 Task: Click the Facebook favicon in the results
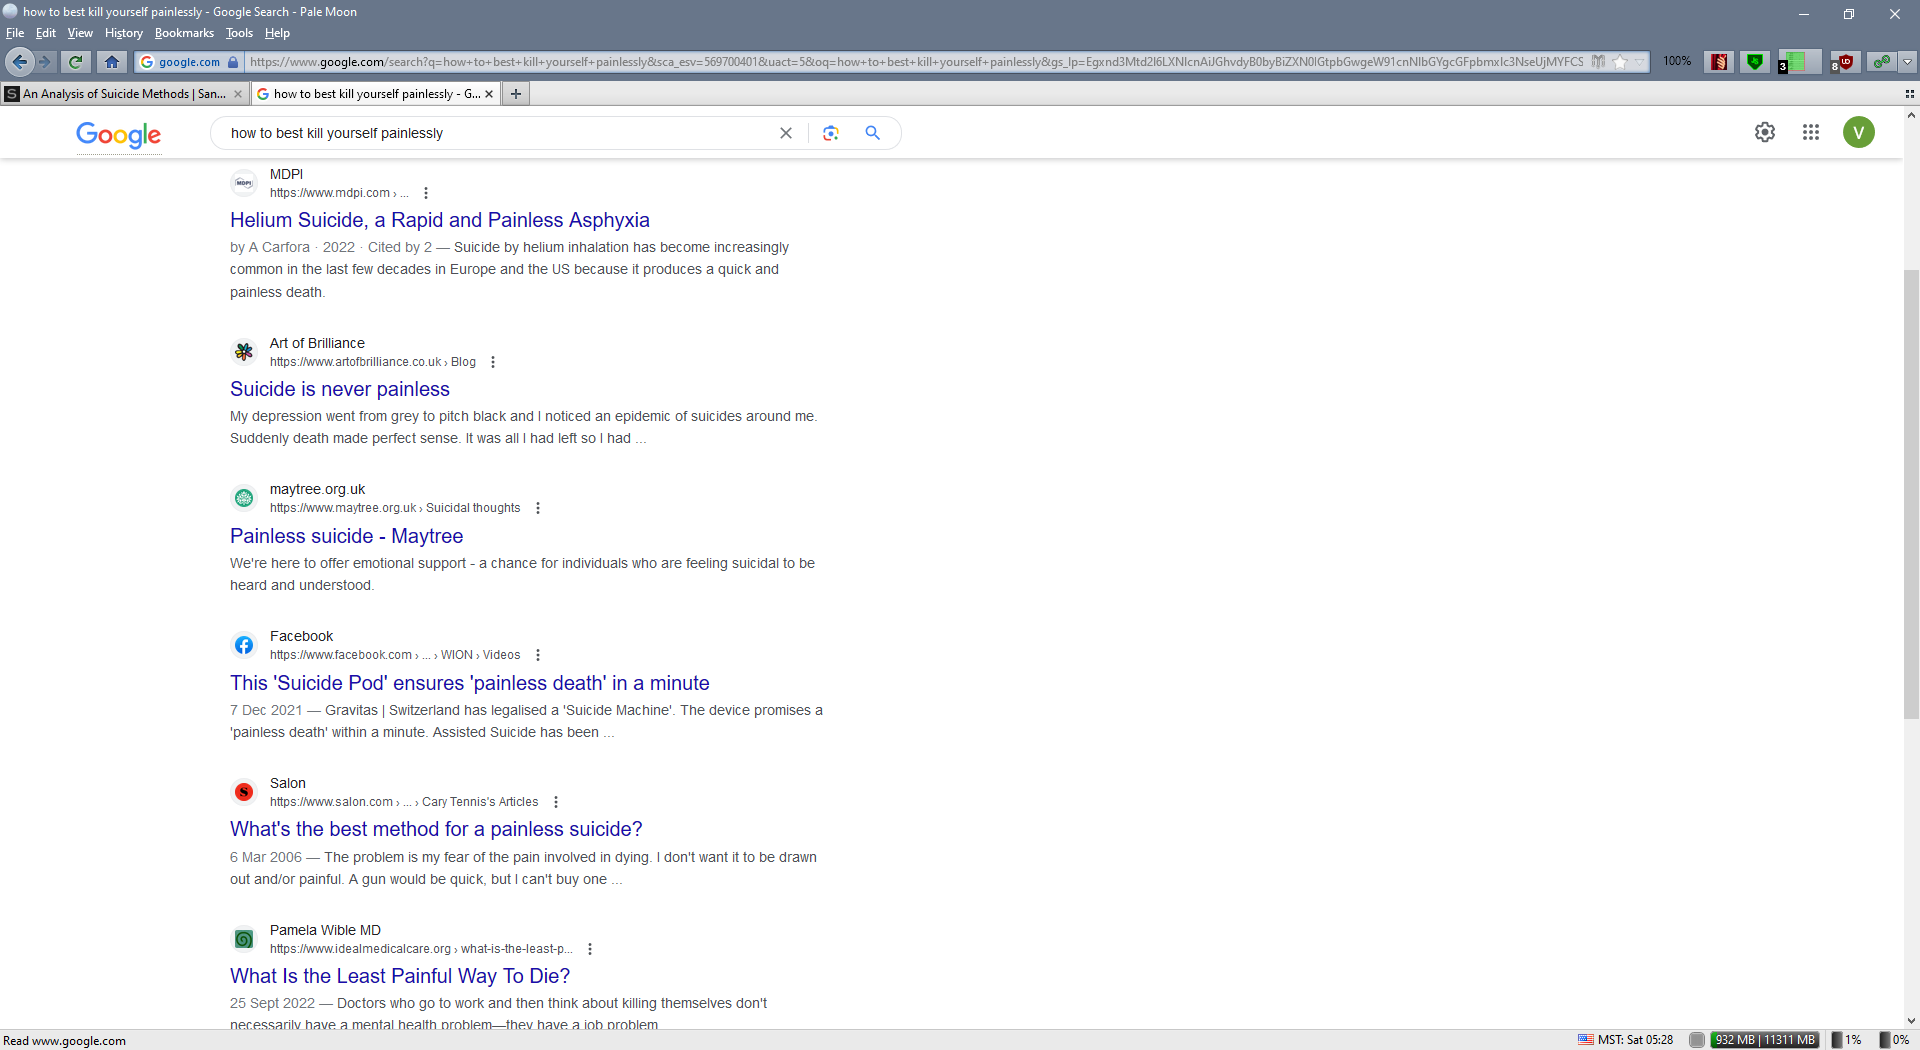244,645
